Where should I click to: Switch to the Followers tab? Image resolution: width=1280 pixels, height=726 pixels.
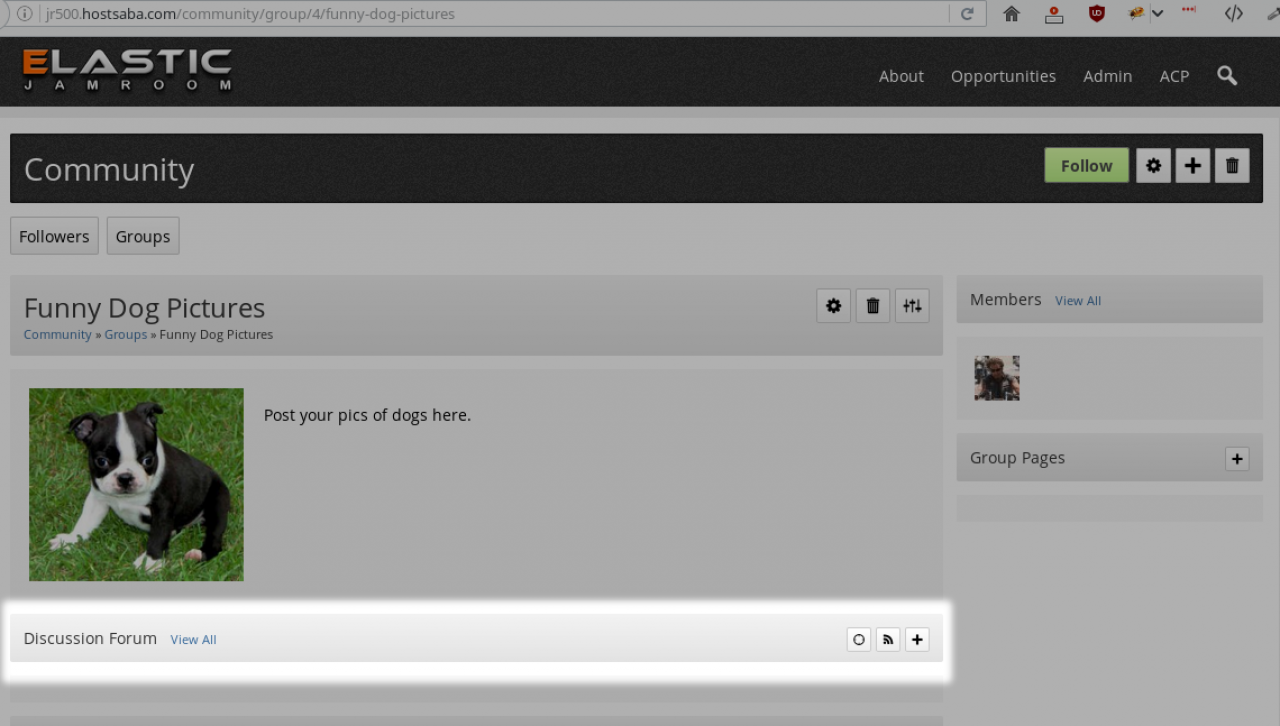point(54,236)
